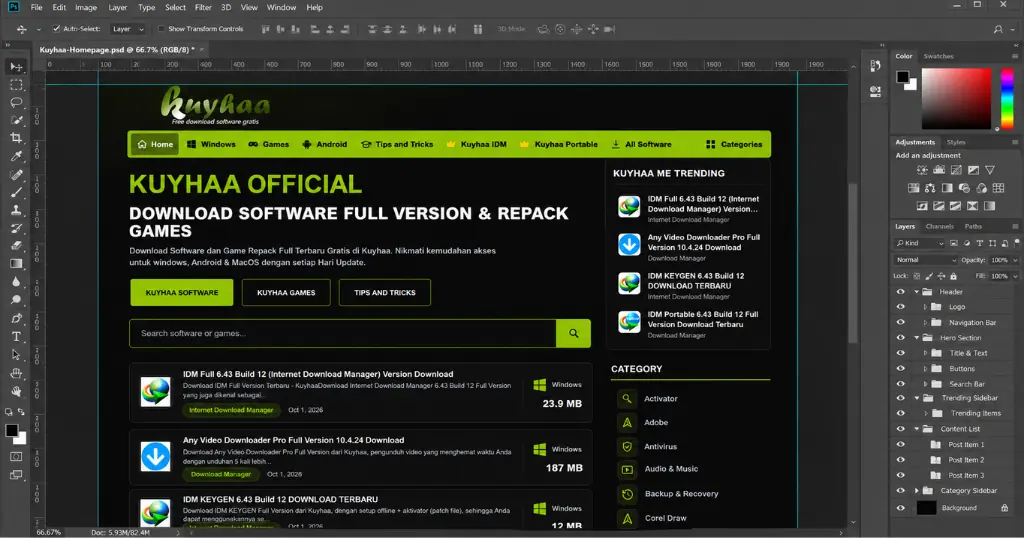Viewport: 1024px width, 538px height.
Task: Select the Move tool
Action: [16, 67]
